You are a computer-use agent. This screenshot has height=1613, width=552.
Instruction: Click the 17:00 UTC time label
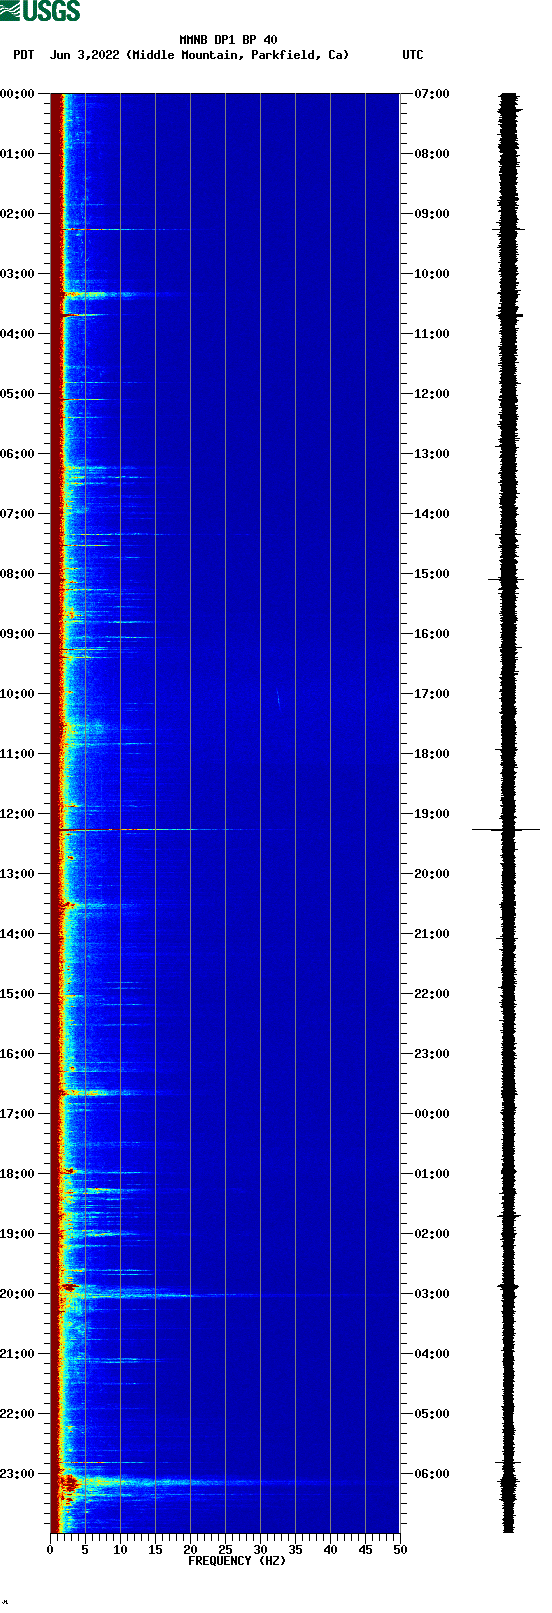tap(432, 694)
